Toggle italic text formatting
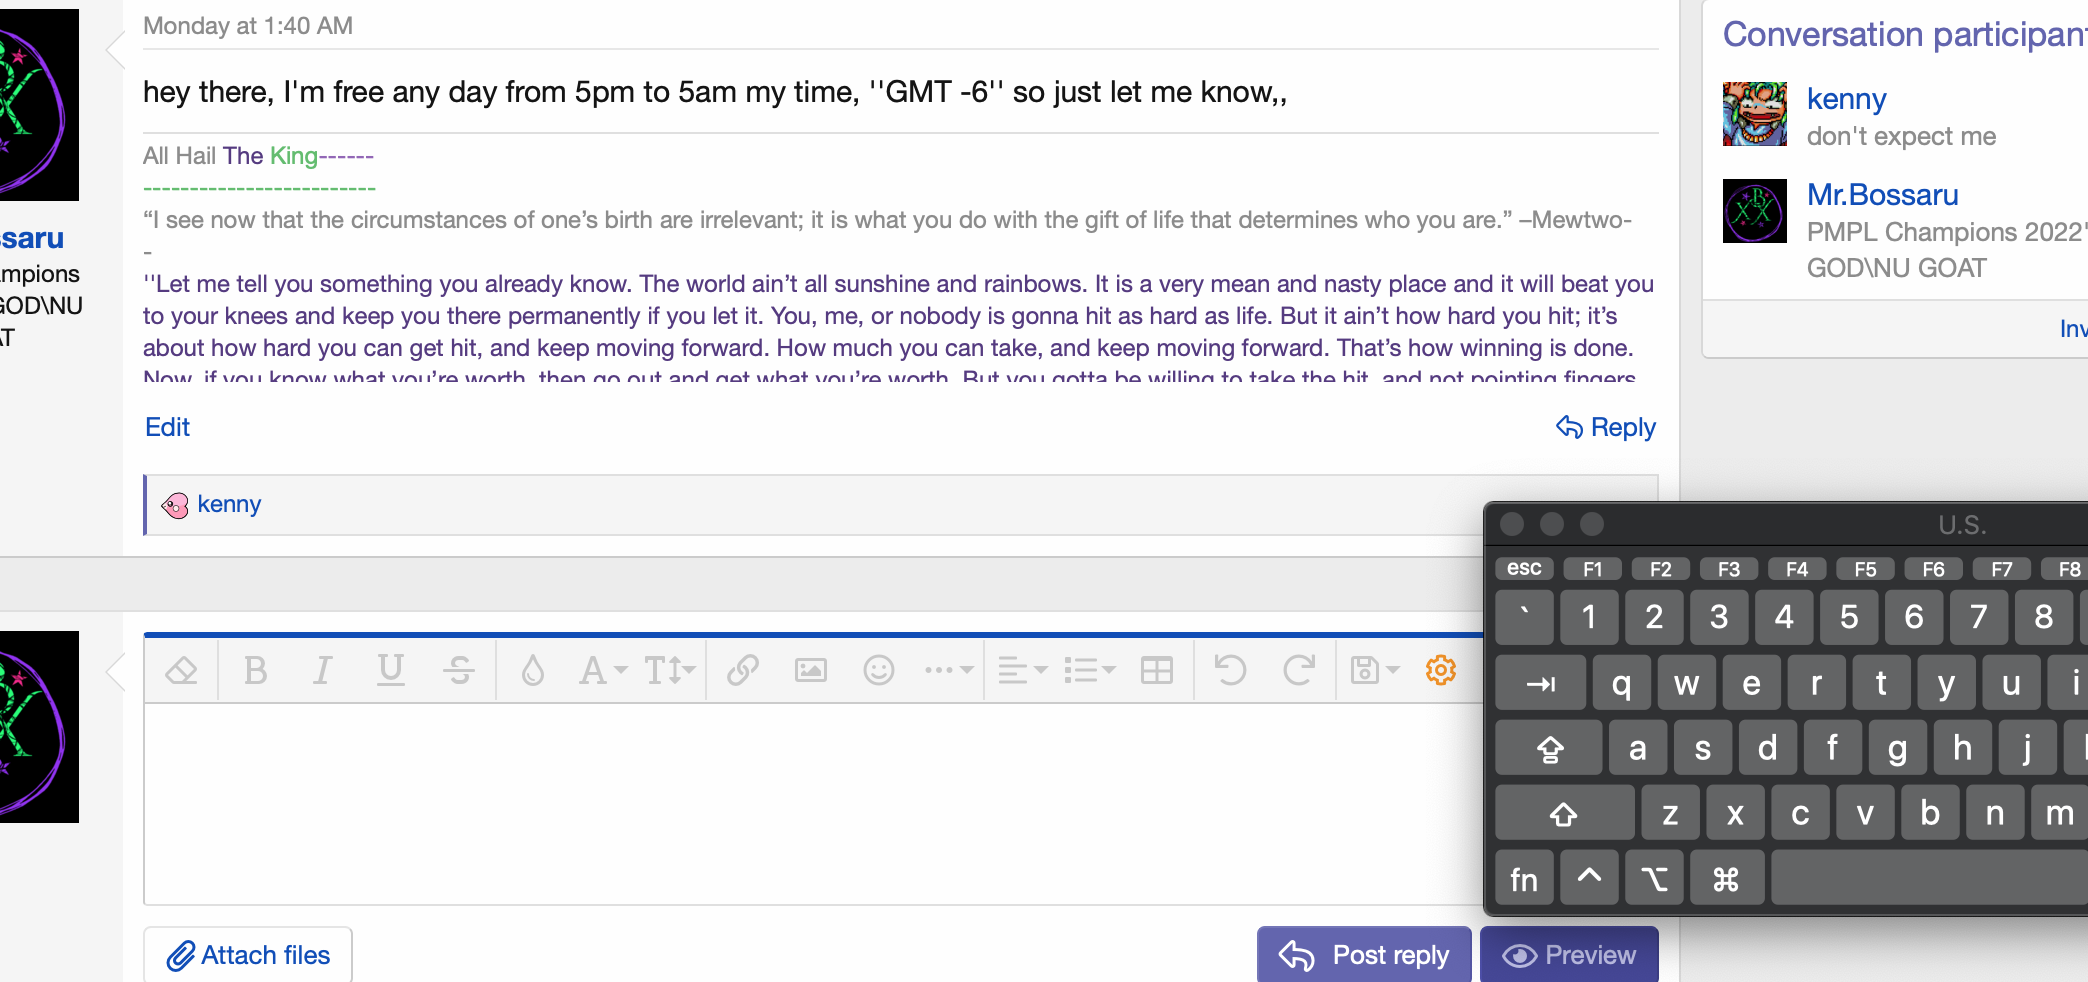2088x982 pixels. coord(322,670)
